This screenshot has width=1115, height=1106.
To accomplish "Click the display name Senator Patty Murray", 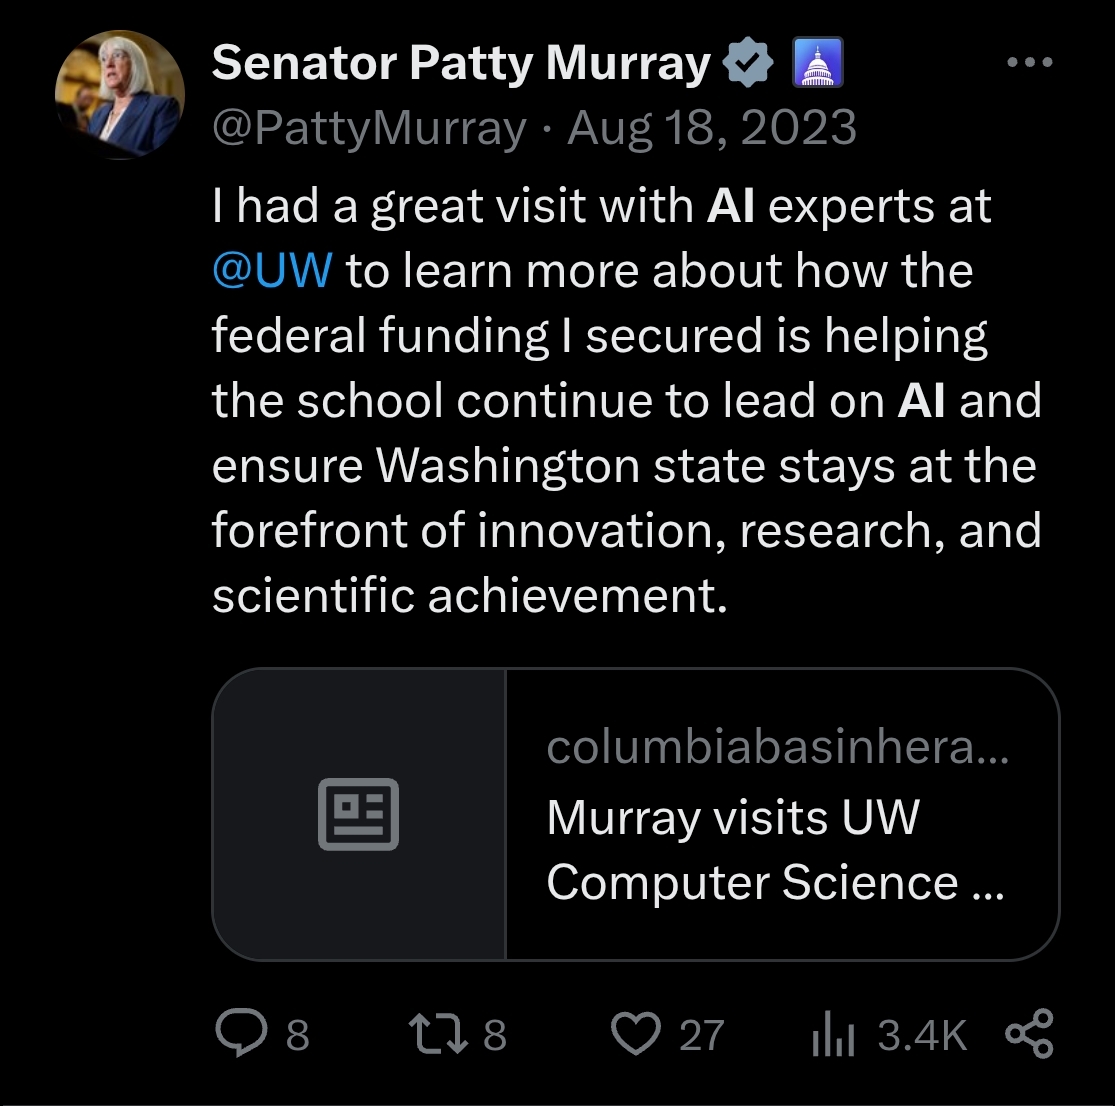I will pyautogui.click(x=461, y=64).
